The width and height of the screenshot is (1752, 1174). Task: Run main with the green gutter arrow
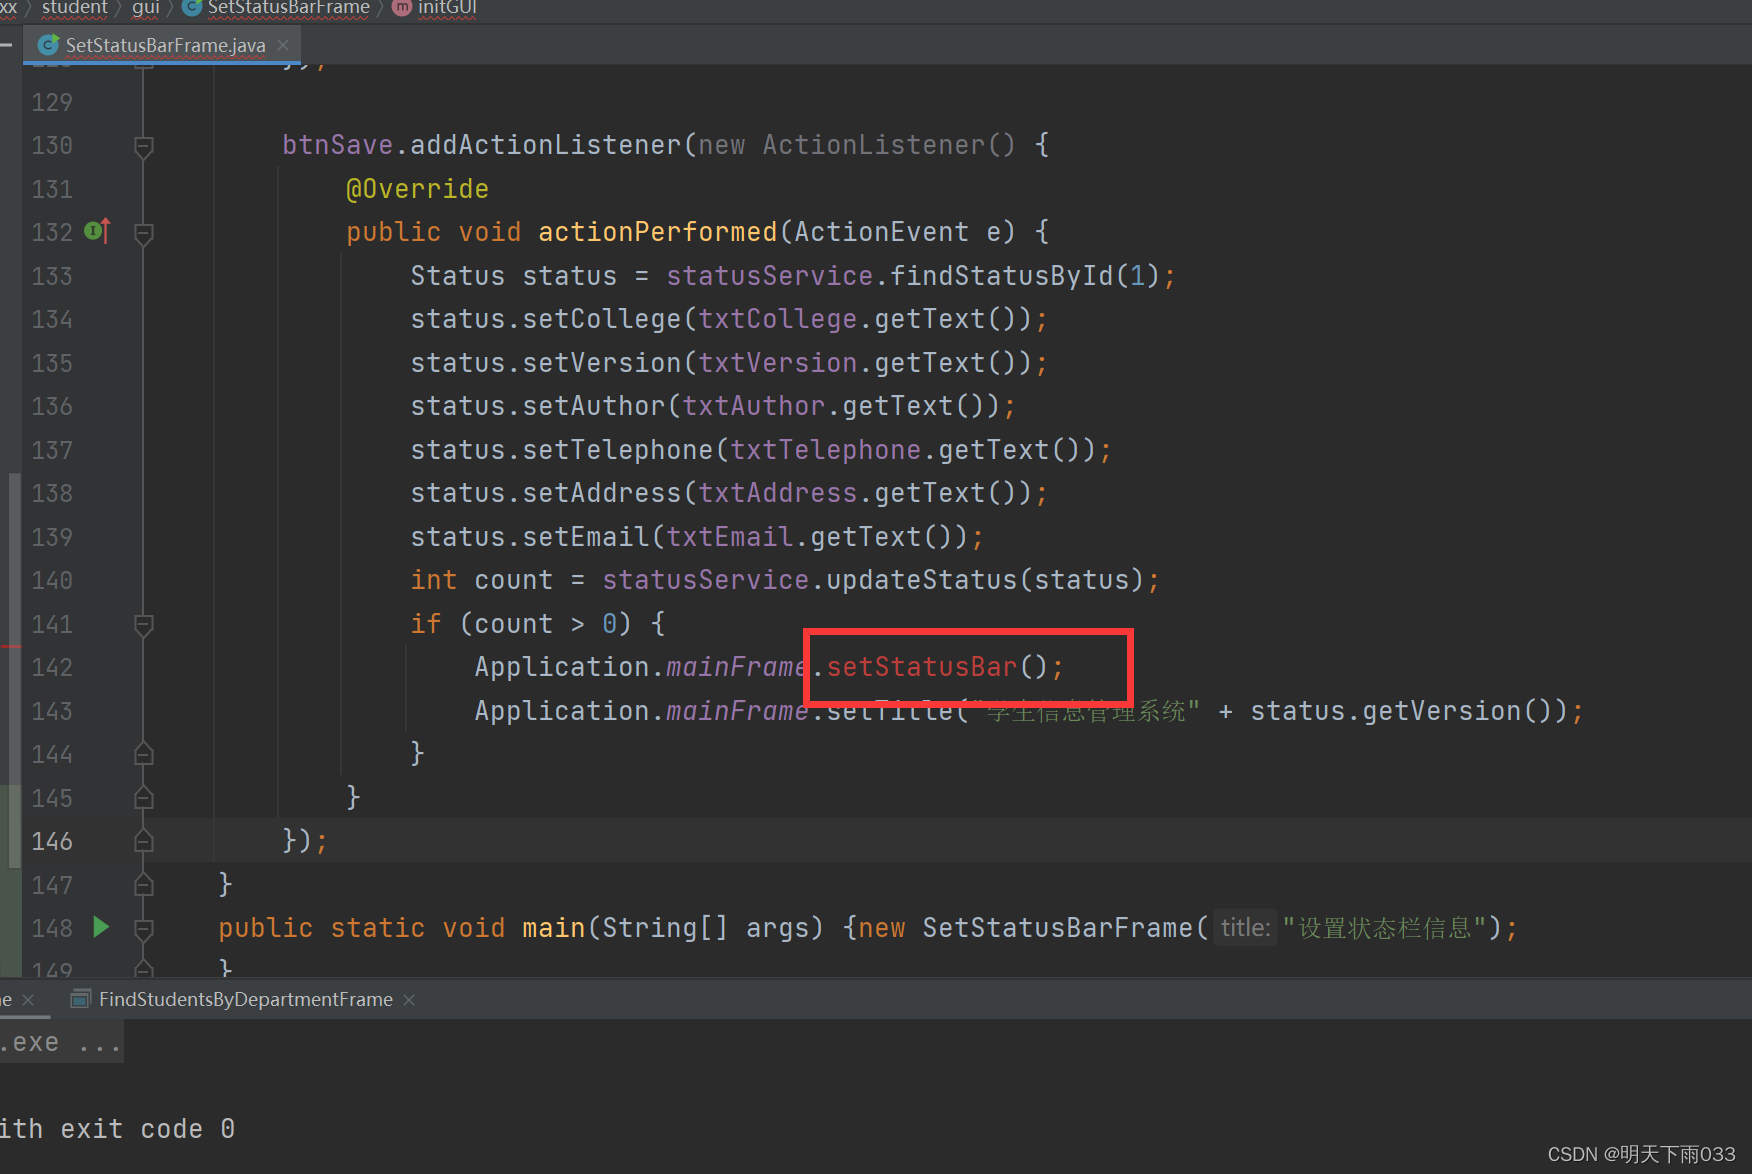tap(101, 927)
